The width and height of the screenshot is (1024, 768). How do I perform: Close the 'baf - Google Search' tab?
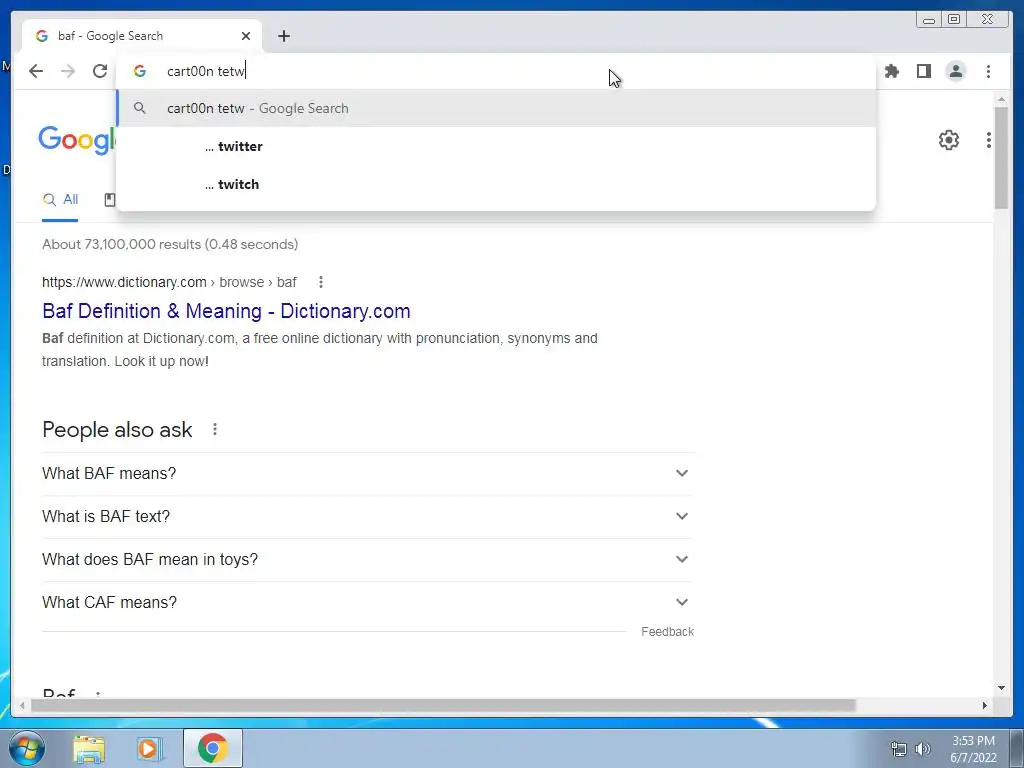click(x=246, y=36)
